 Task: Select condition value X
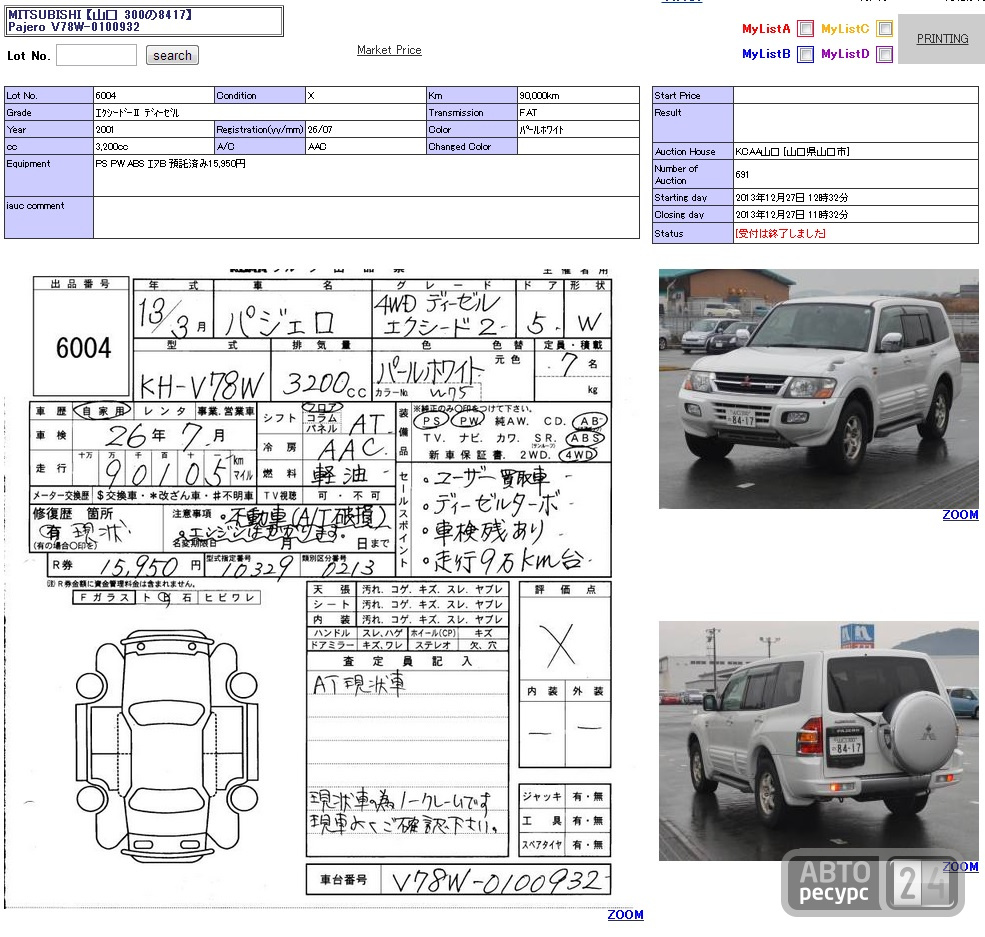pyautogui.click(x=310, y=95)
